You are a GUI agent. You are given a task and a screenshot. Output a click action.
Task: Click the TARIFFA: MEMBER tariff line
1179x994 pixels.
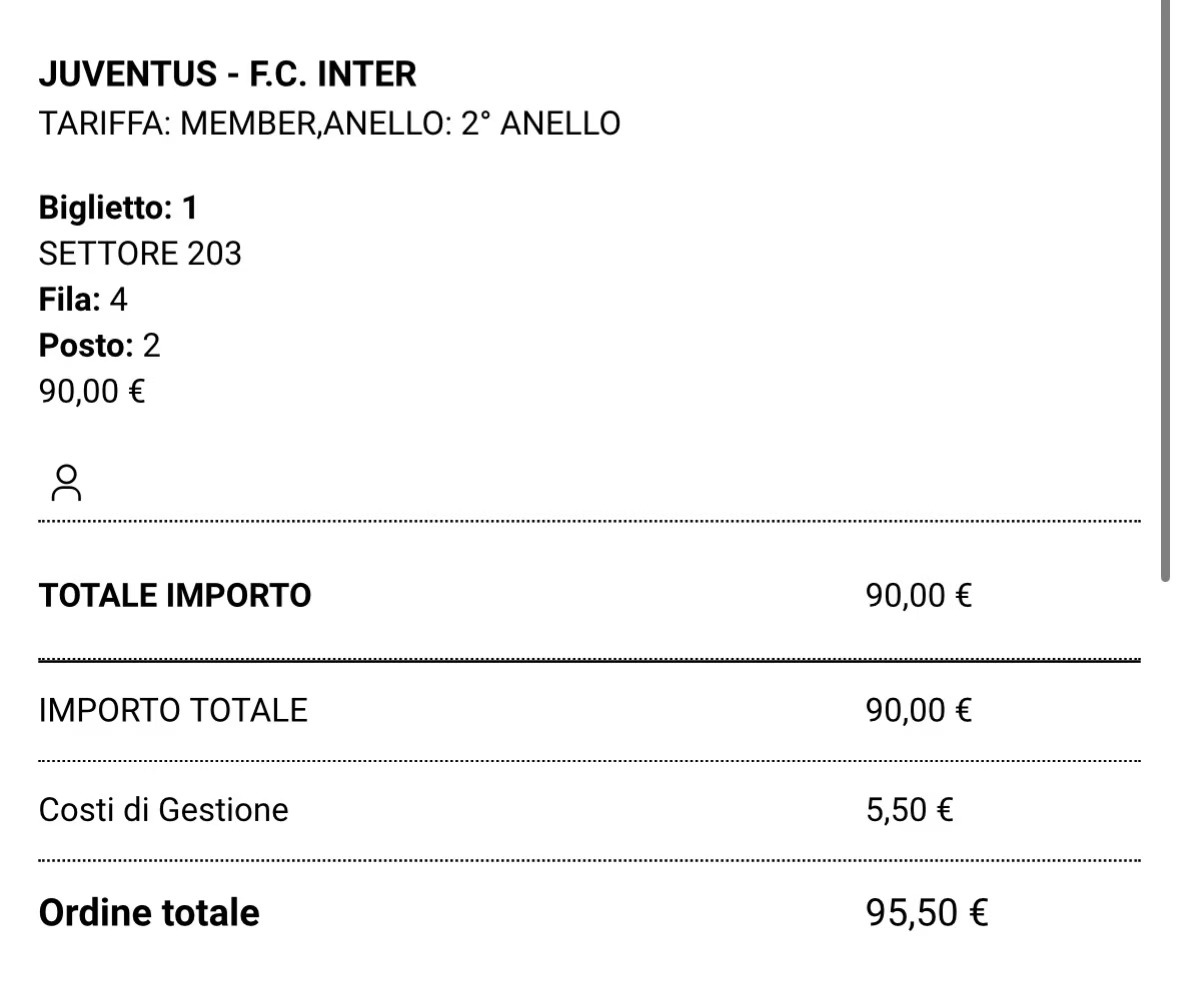tap(329, 123)
